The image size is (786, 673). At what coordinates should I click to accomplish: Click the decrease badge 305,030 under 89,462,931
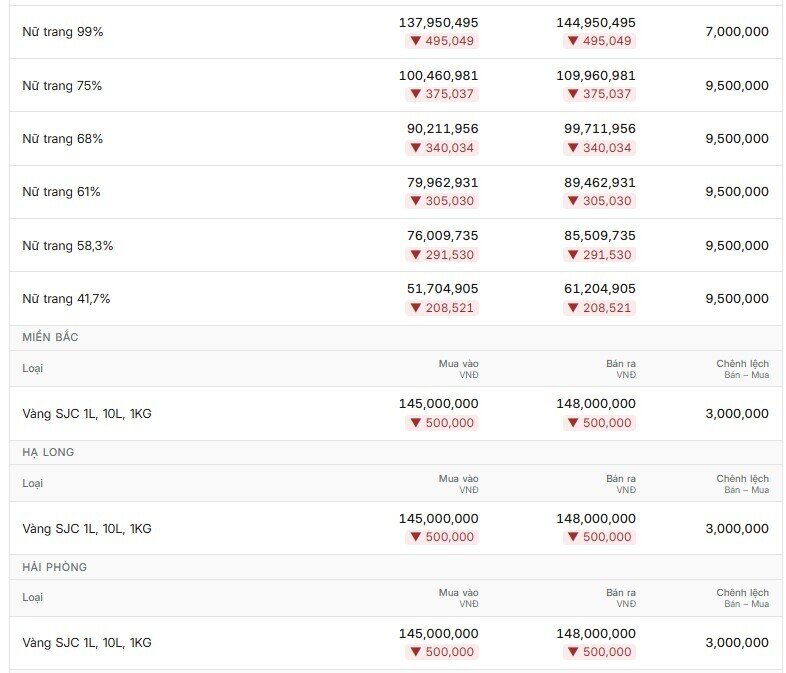[x=600, y=201]
